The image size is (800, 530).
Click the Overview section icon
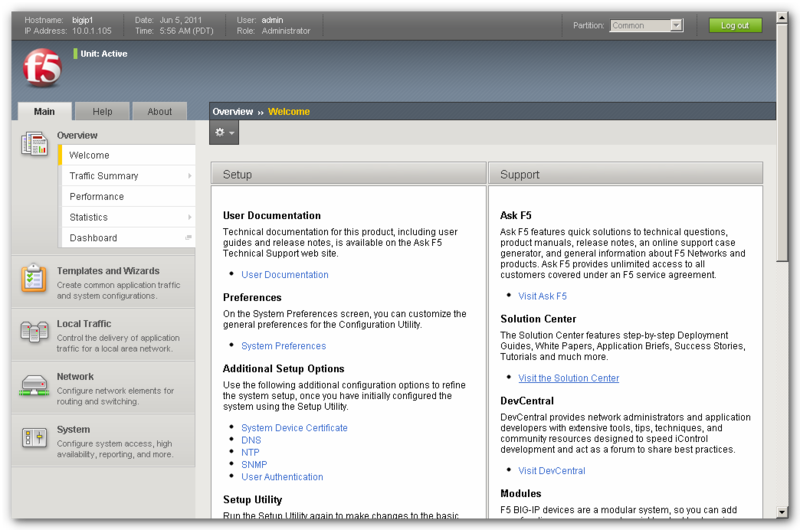[35, 143]
